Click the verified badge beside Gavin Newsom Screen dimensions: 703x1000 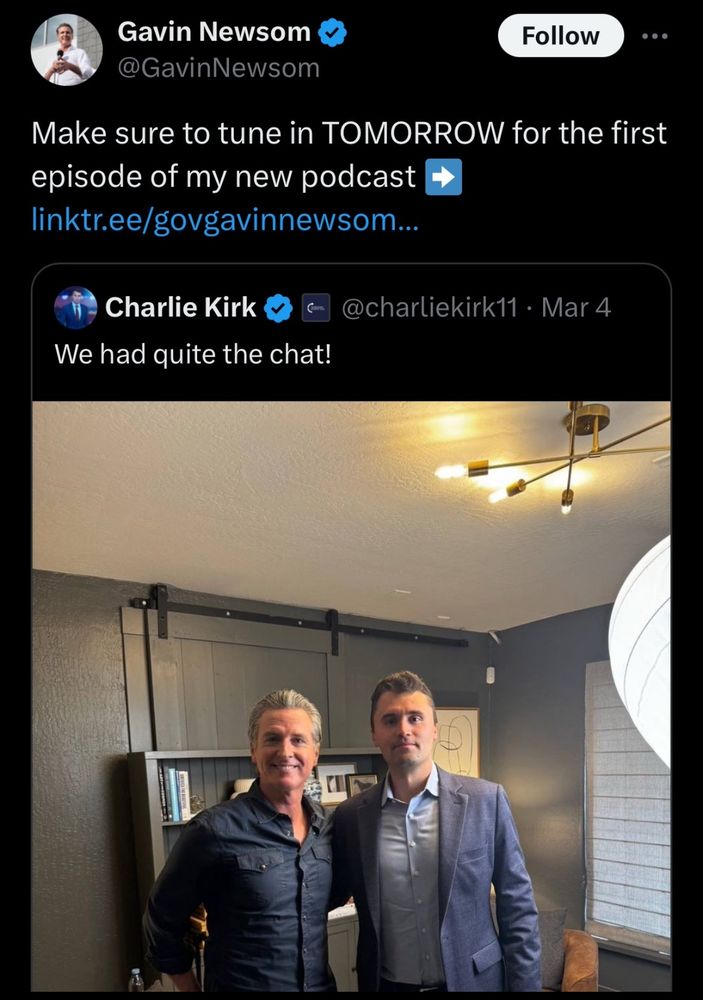(x=332, y=32)
